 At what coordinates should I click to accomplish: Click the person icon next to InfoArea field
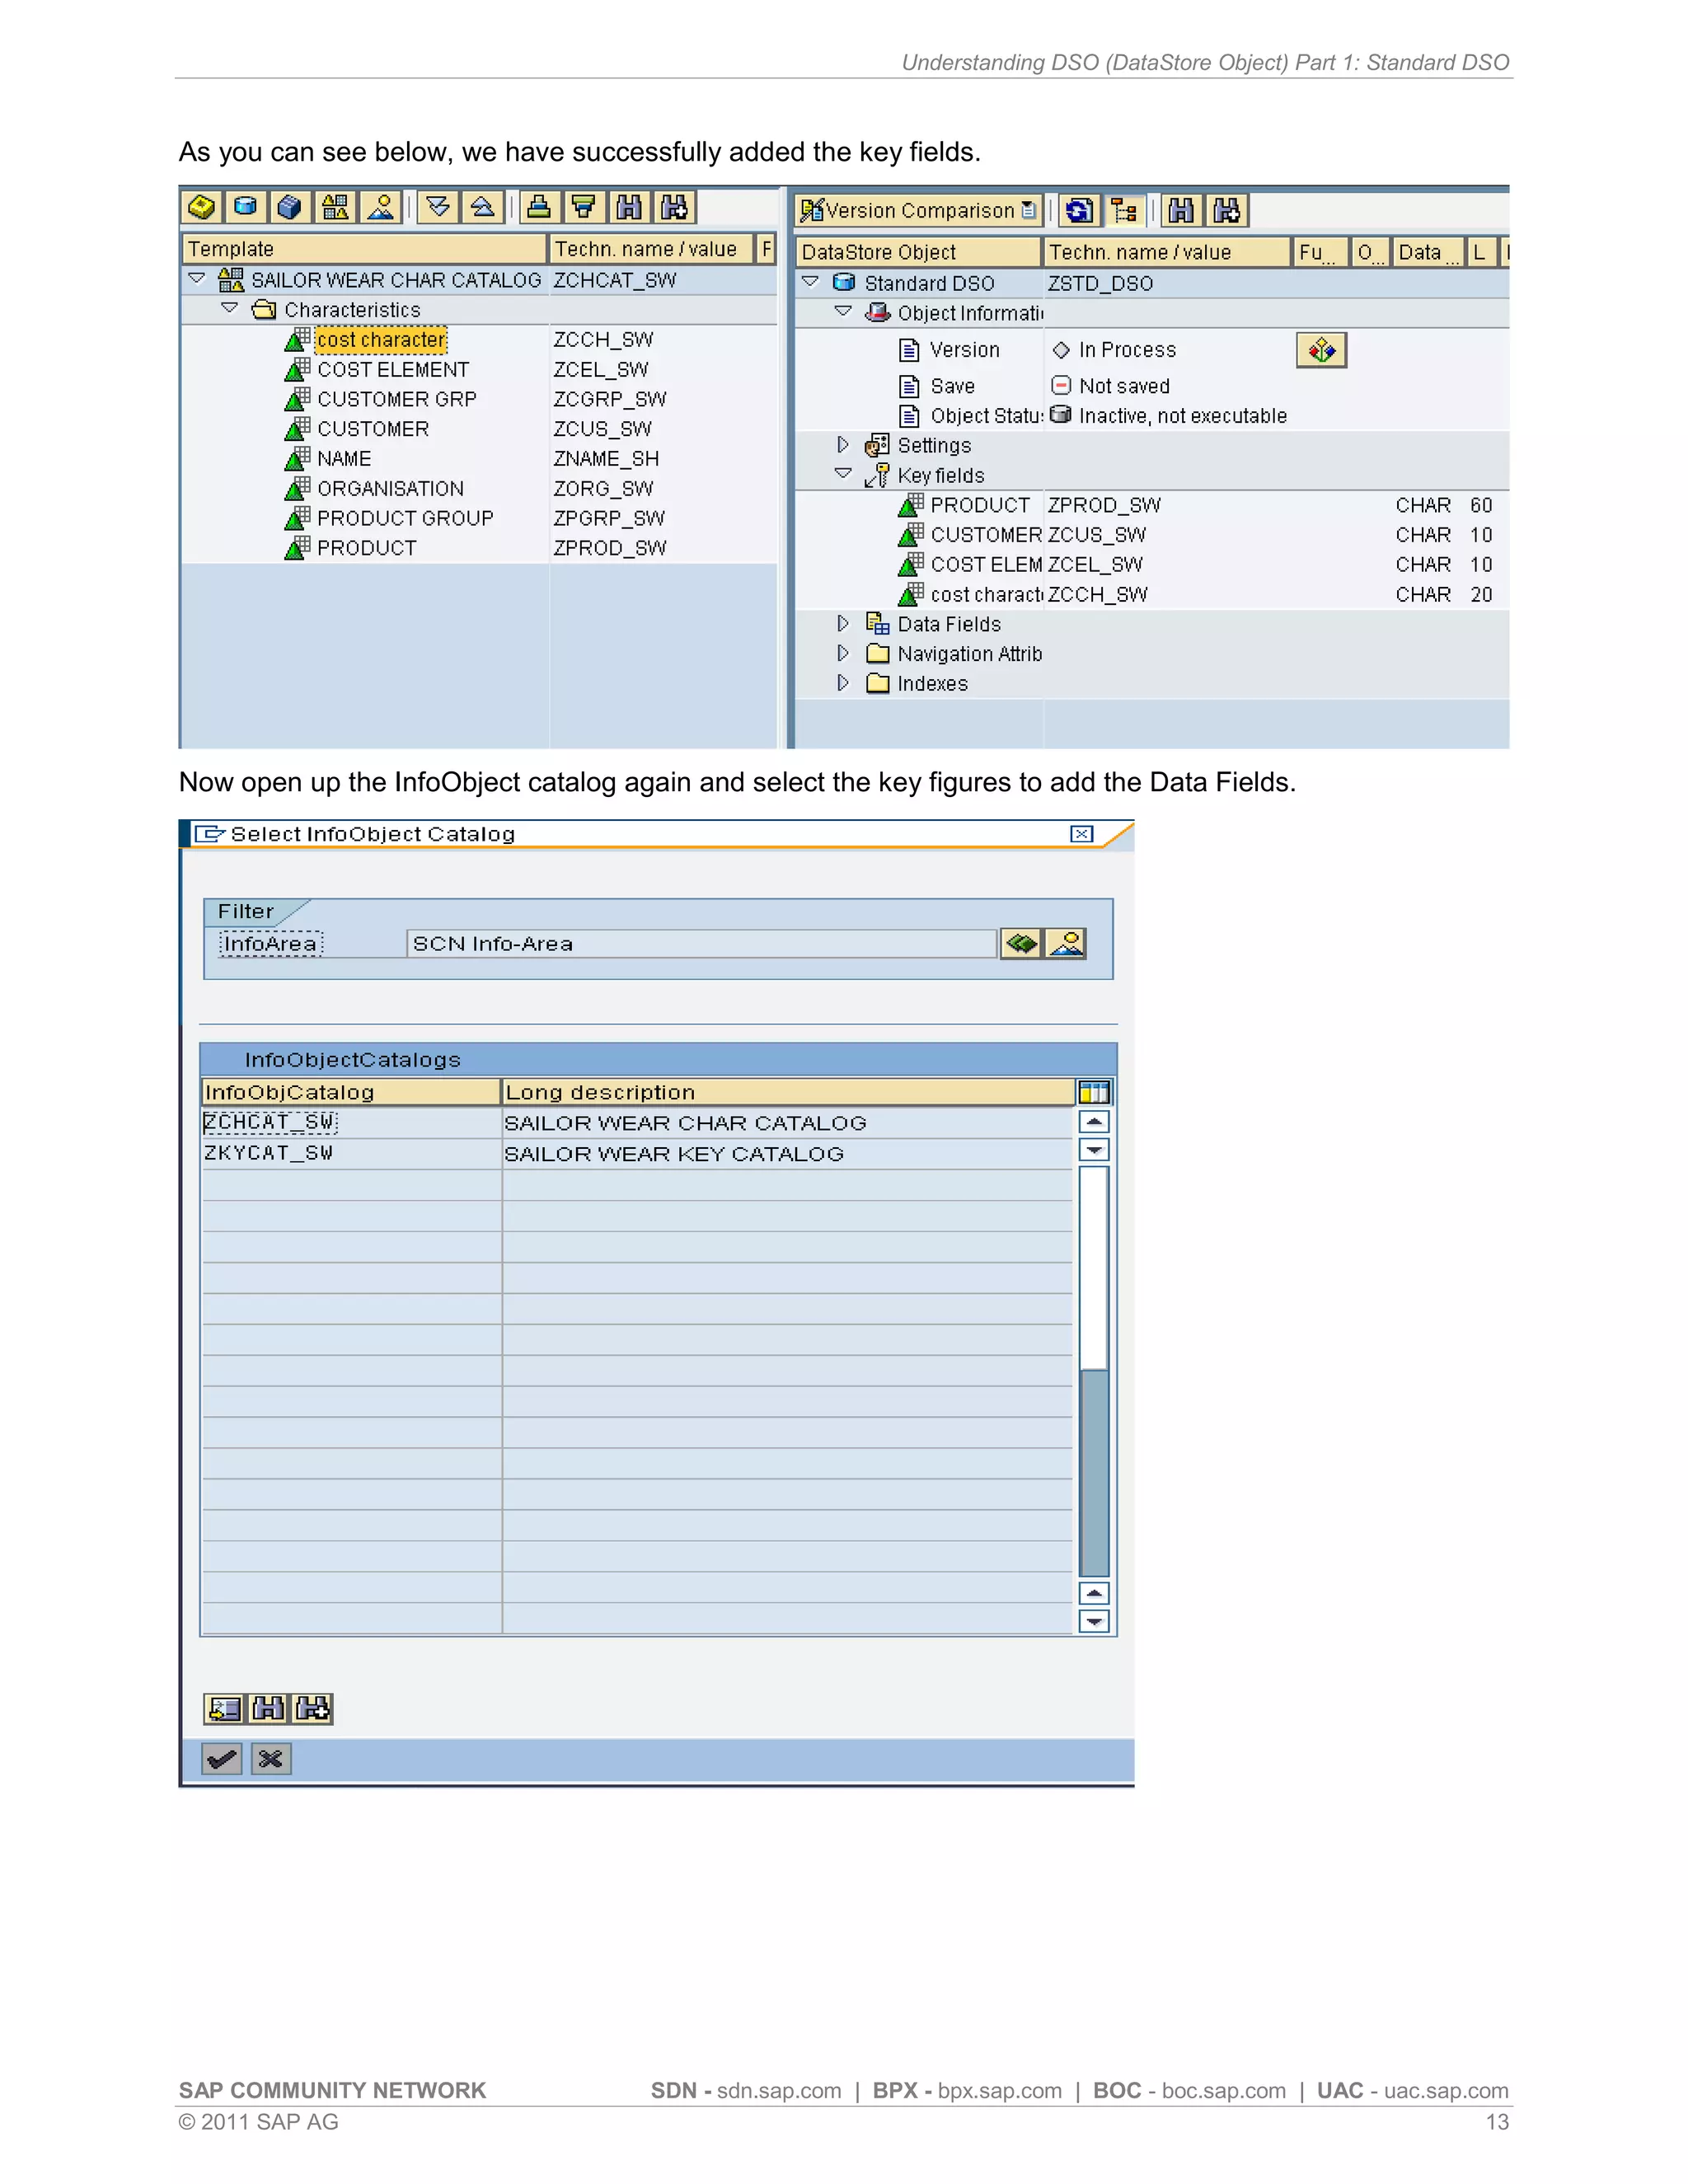click(x=1066, y=943)
